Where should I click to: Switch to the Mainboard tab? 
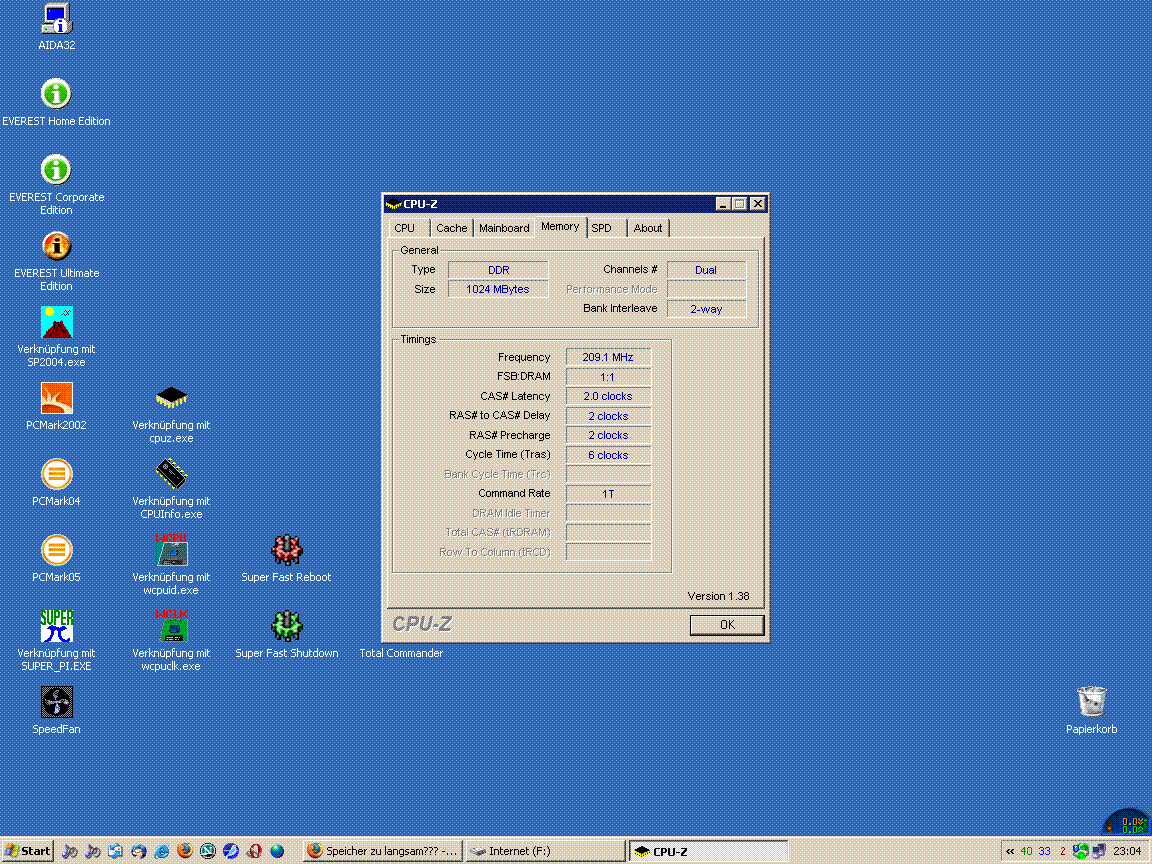pyautogui.click(x=504, y=228)
